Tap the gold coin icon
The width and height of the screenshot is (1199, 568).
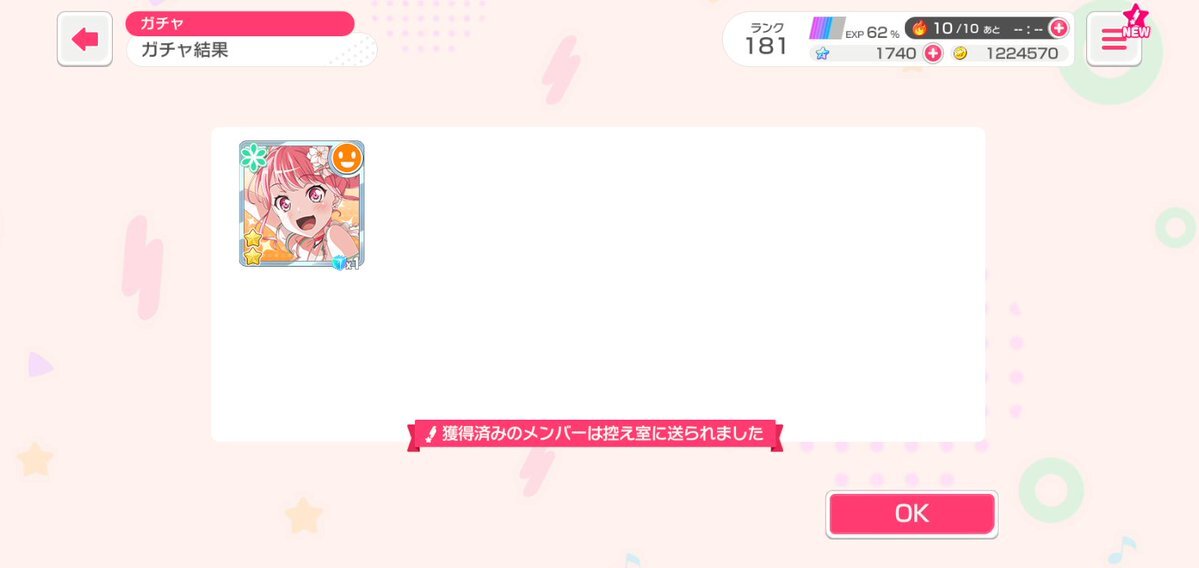(x=960, y=54)
